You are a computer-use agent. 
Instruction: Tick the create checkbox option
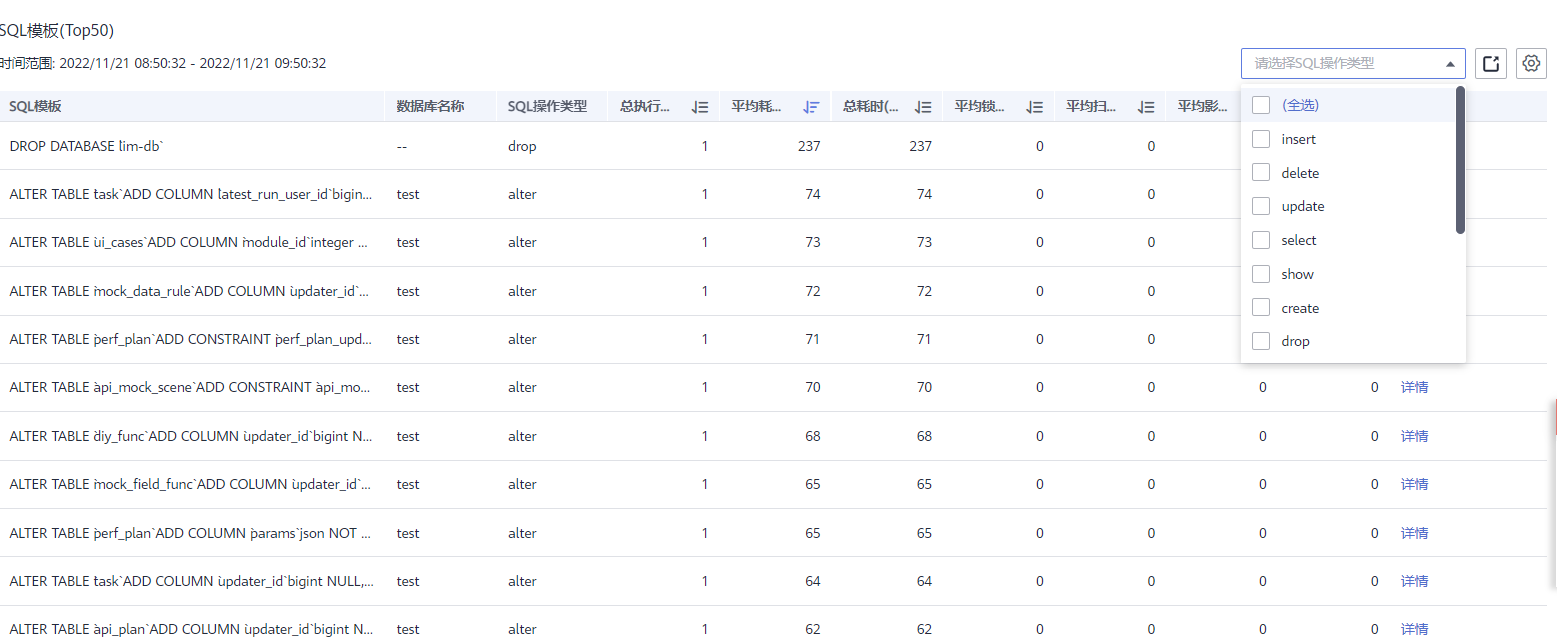coord(1261,308)
